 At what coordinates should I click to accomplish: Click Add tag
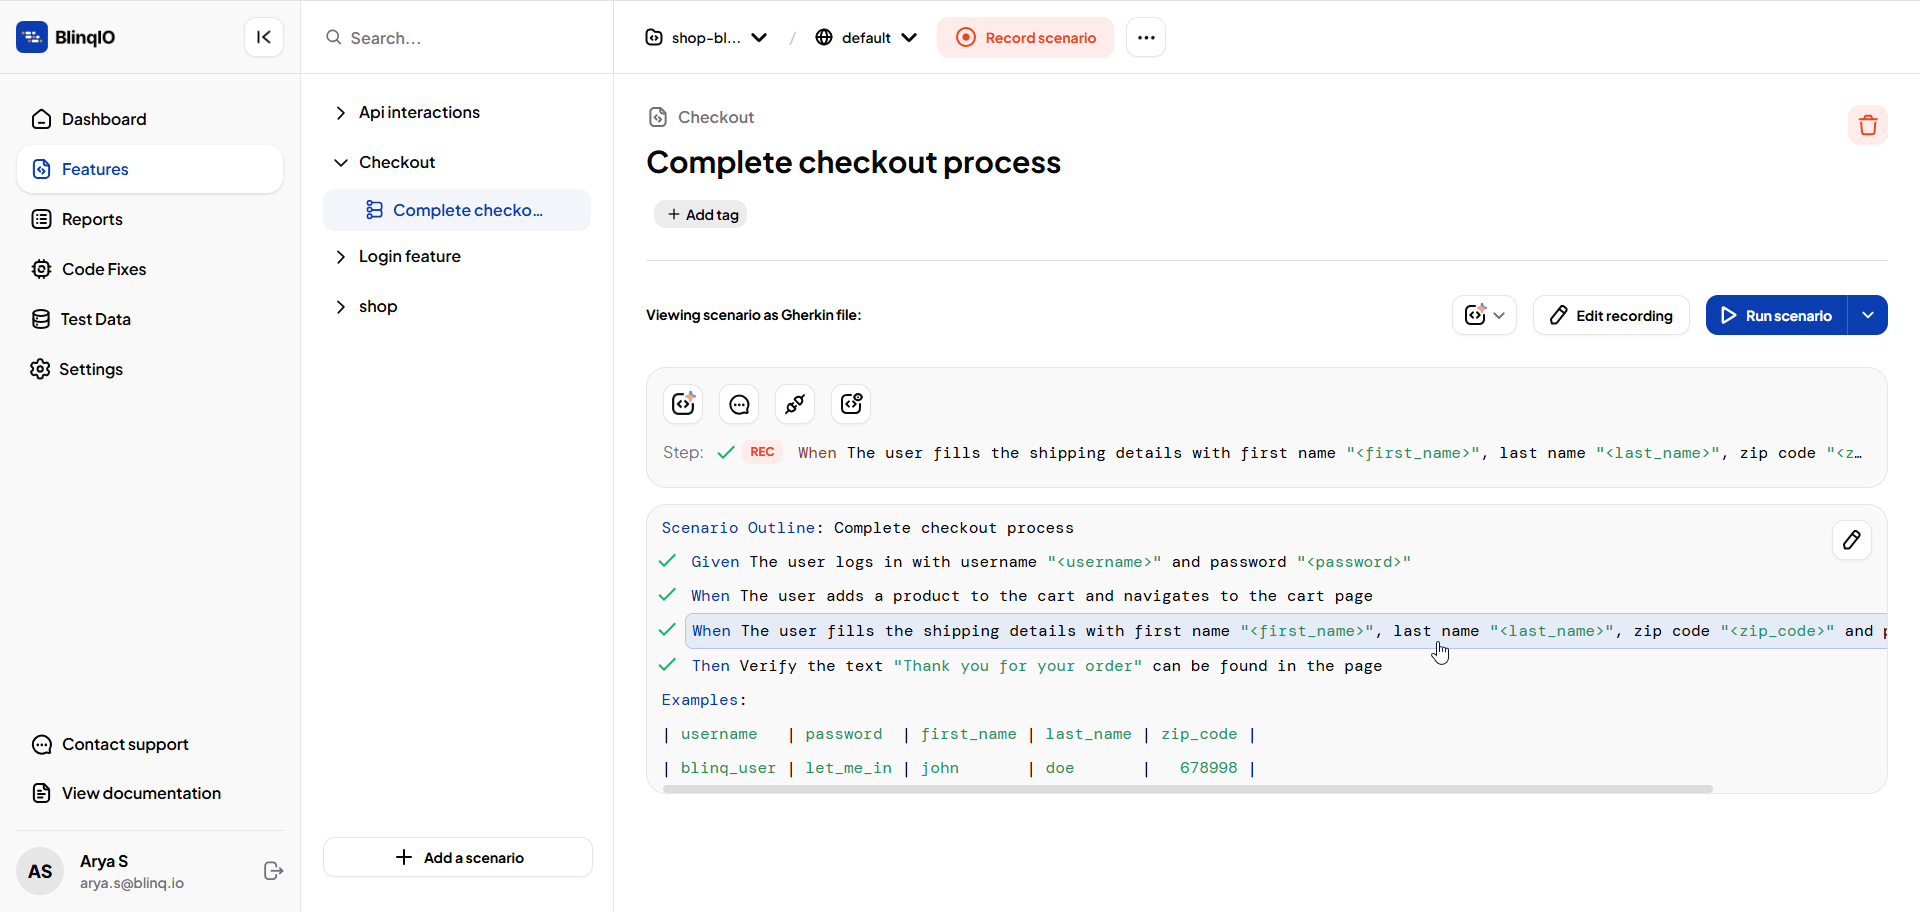[701, 214]
